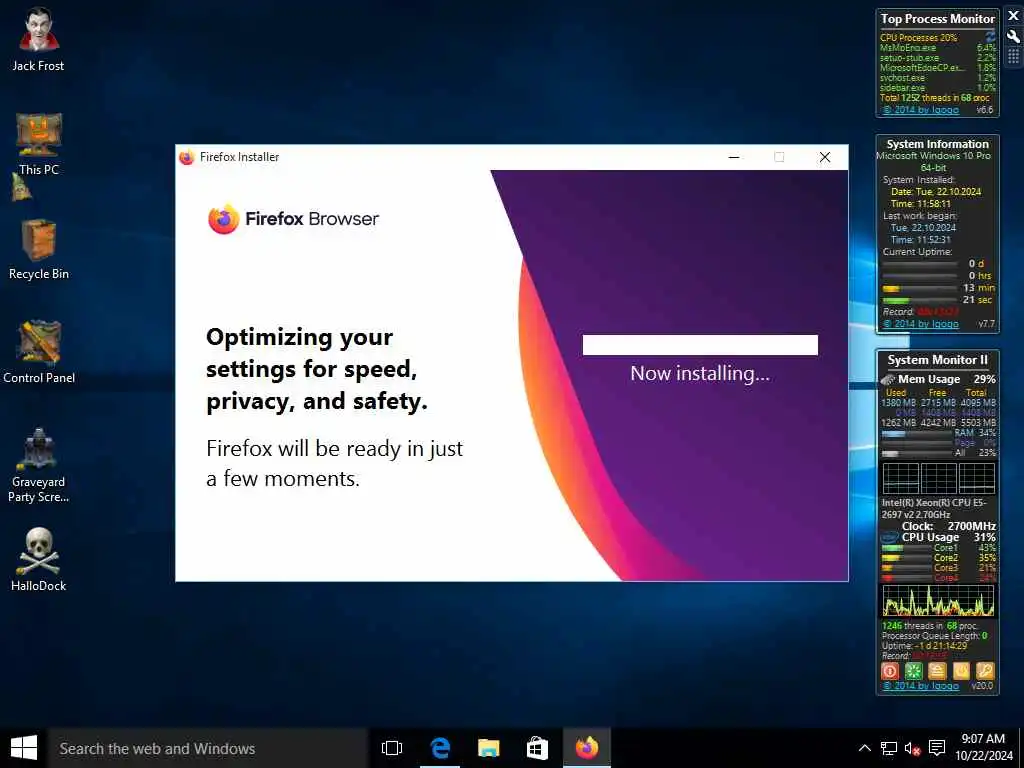
Task: Click the installer progress bar
Action: click(700, 345)
